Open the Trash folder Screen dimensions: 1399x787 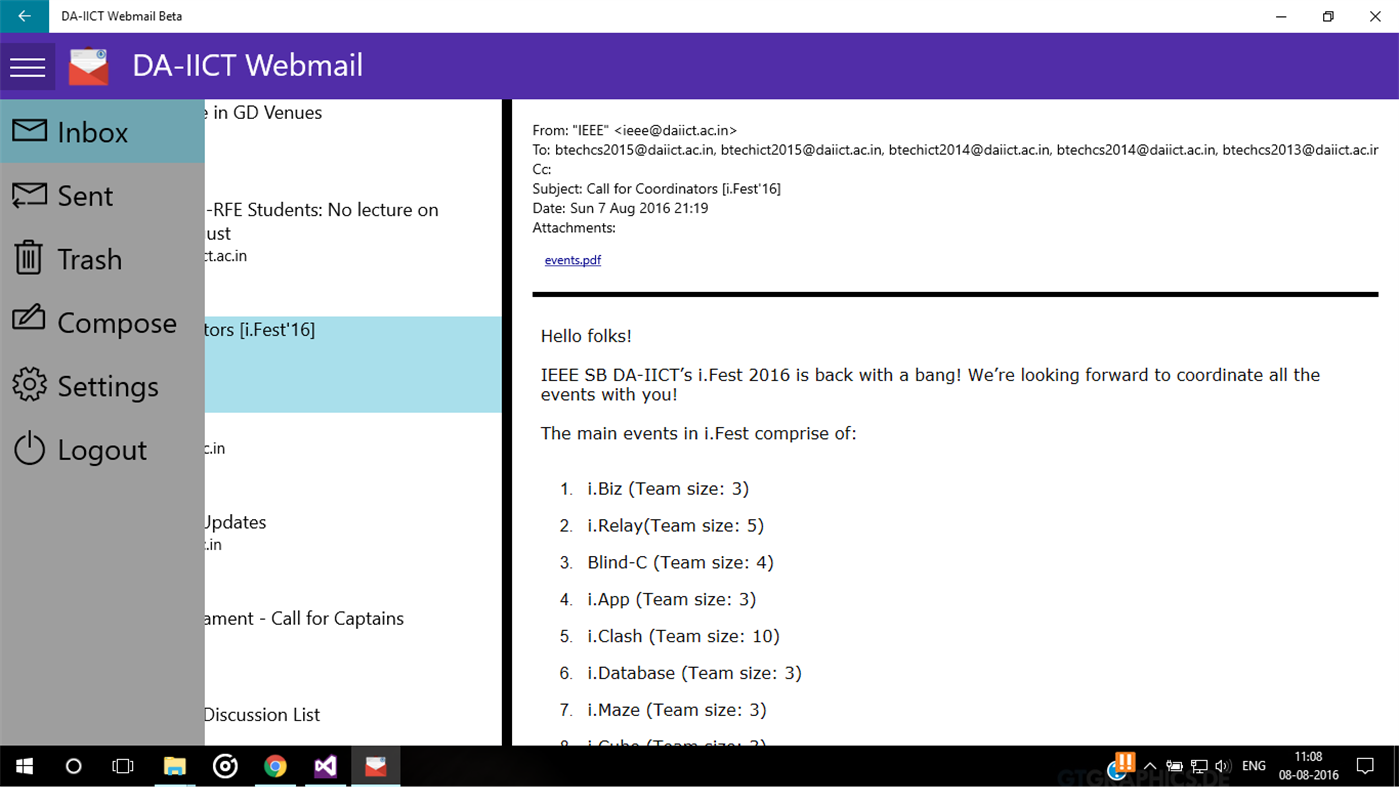click(x=88, y=258)
